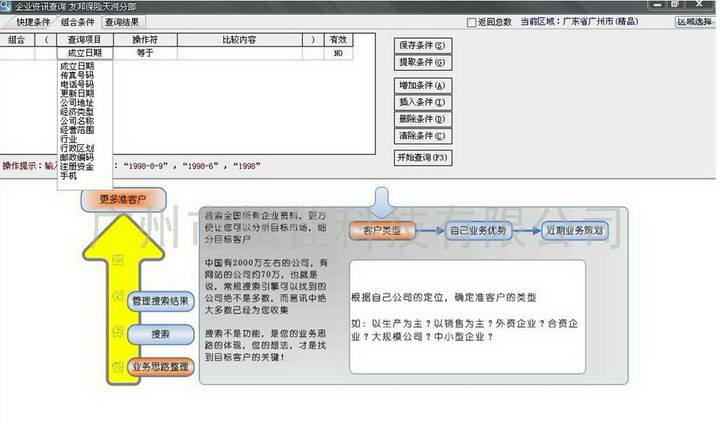Select 成立日期 in the dropdown list
720x424 pixels.
click(77, 66)
